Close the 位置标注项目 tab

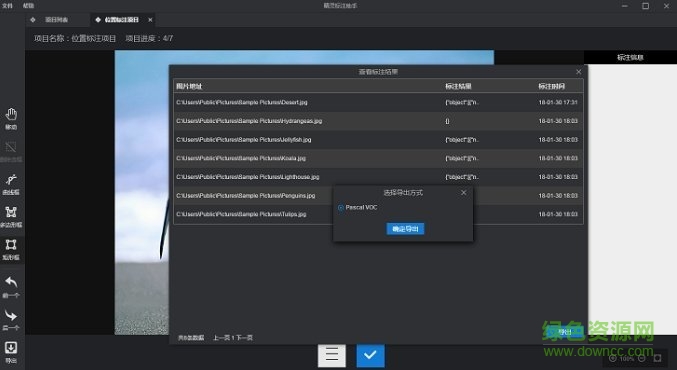pyautogui.click(x=150, y=20)
